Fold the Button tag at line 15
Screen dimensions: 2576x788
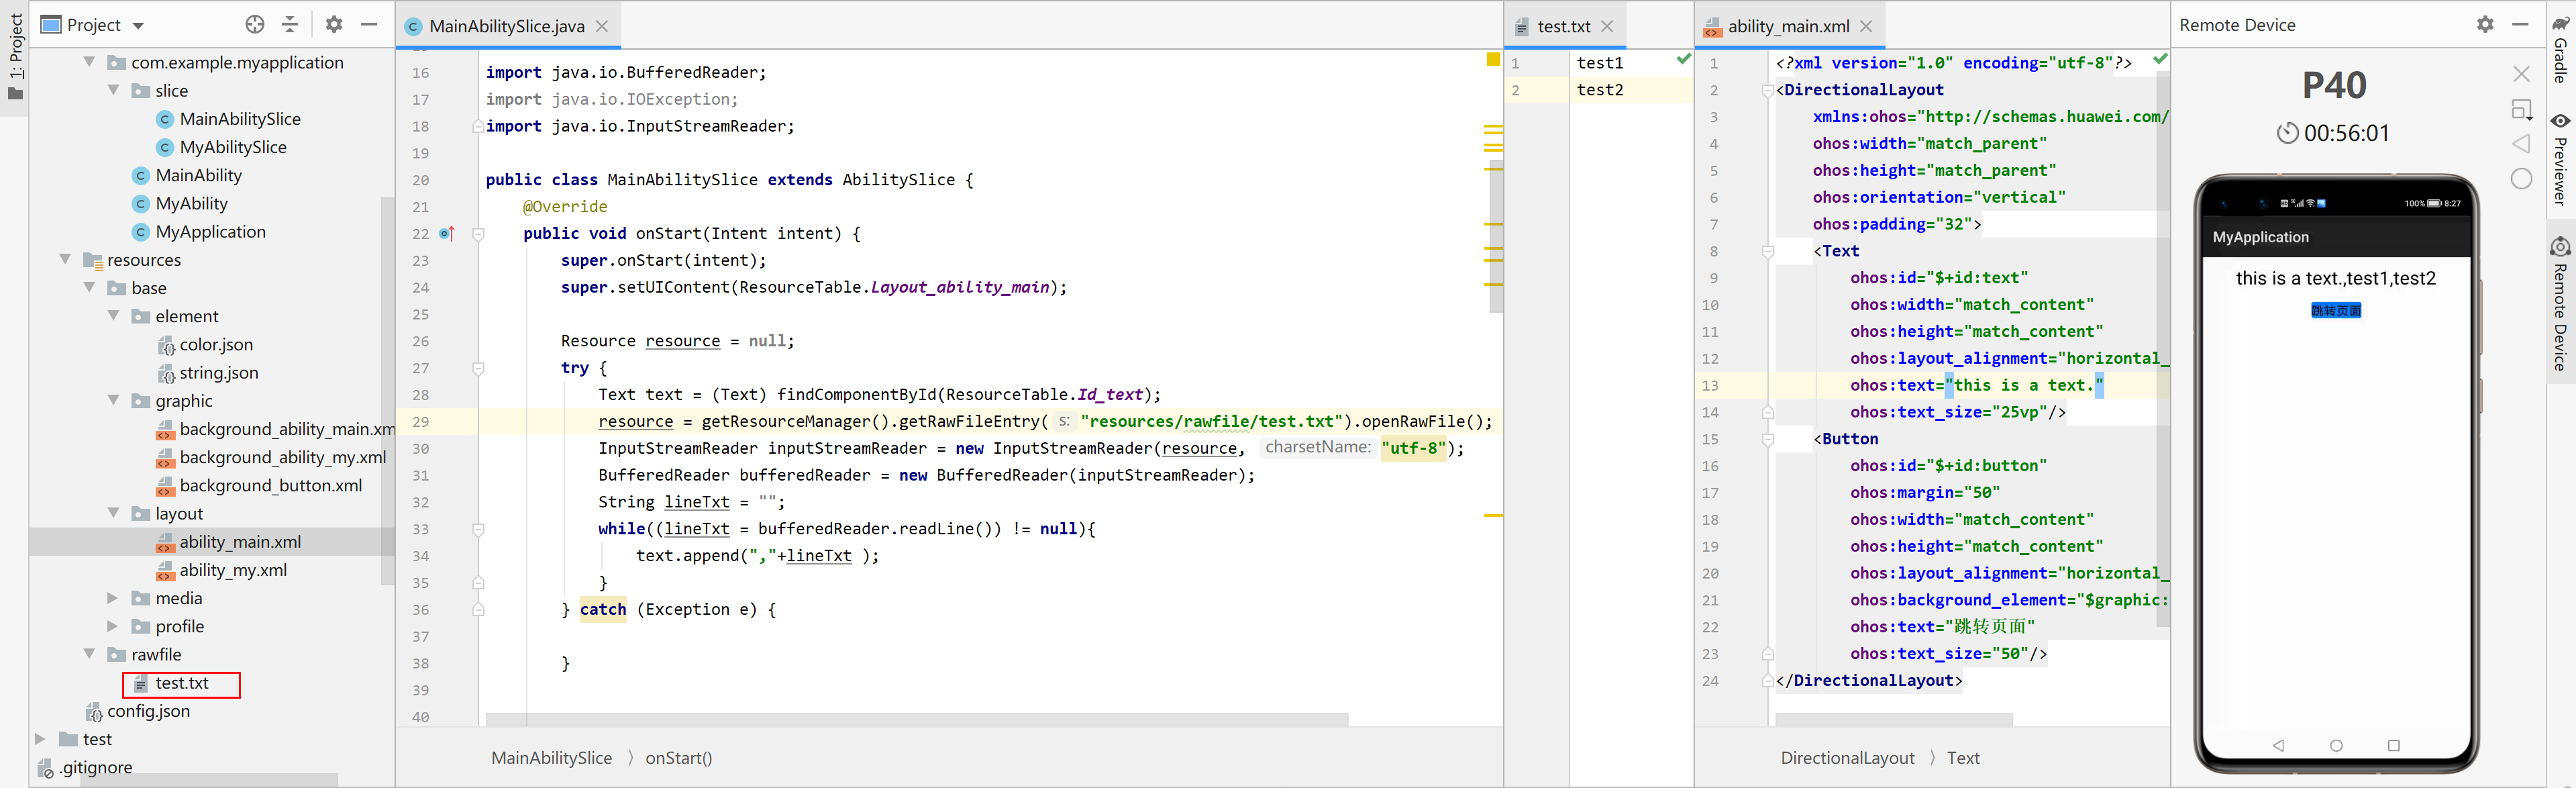click(x=1768, y=439)
